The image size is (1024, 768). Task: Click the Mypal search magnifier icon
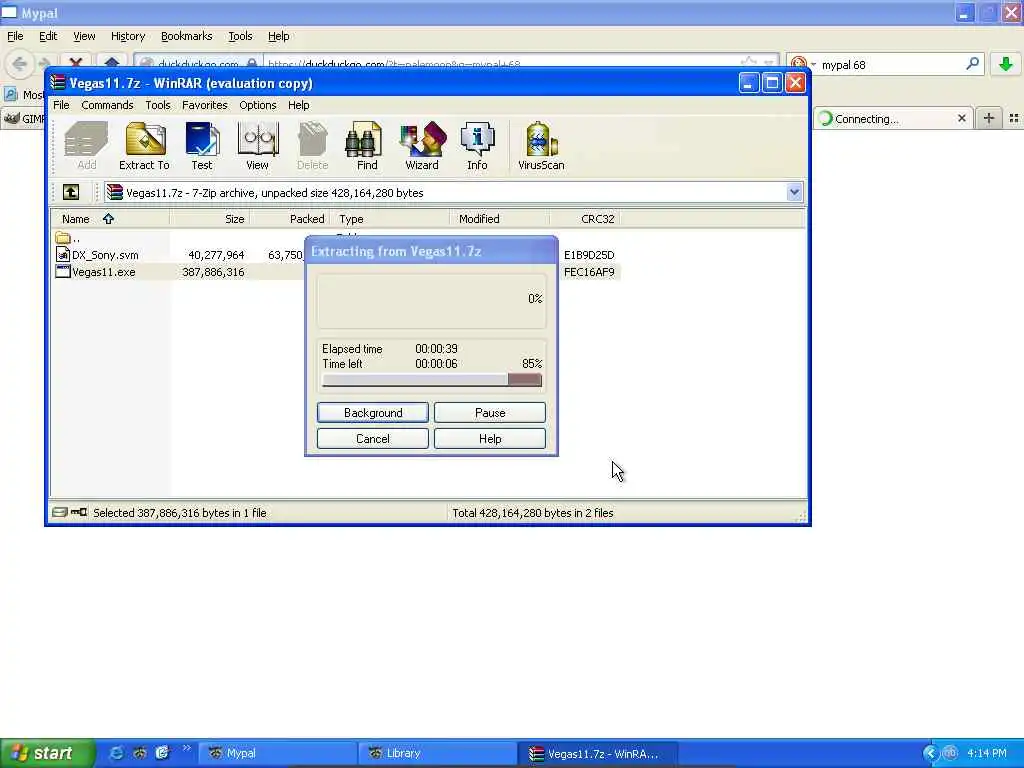[x=972, y=64]
